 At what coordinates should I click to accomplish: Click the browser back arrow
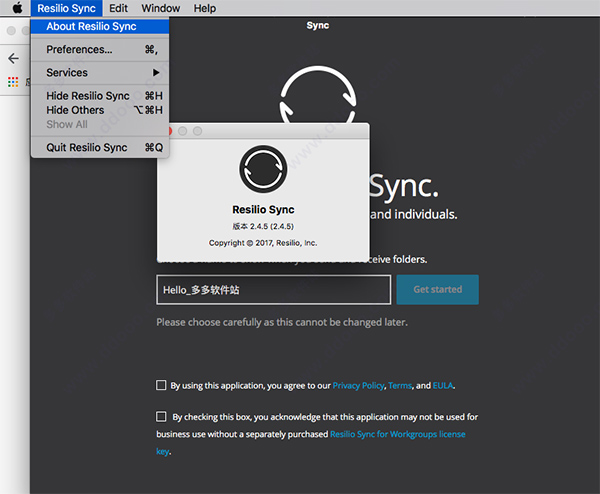(x=13, y=58)
